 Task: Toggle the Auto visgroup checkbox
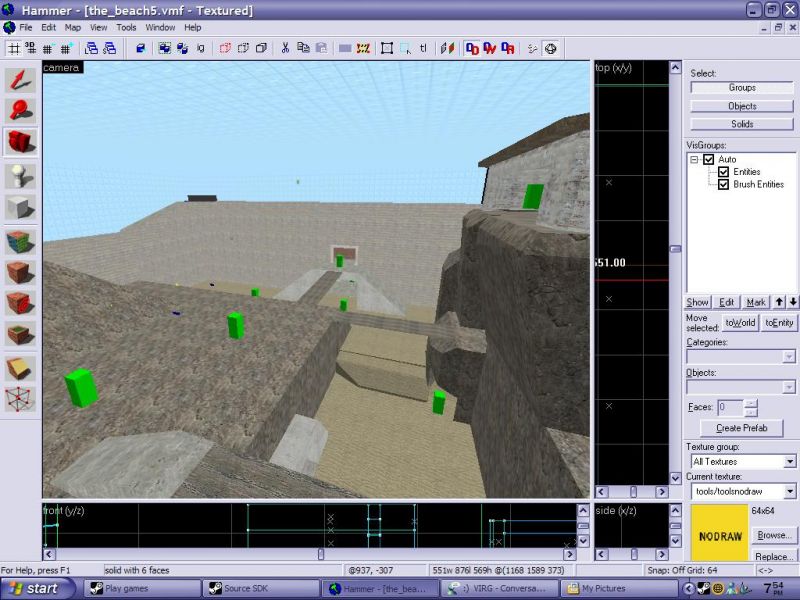click(709, 160)
